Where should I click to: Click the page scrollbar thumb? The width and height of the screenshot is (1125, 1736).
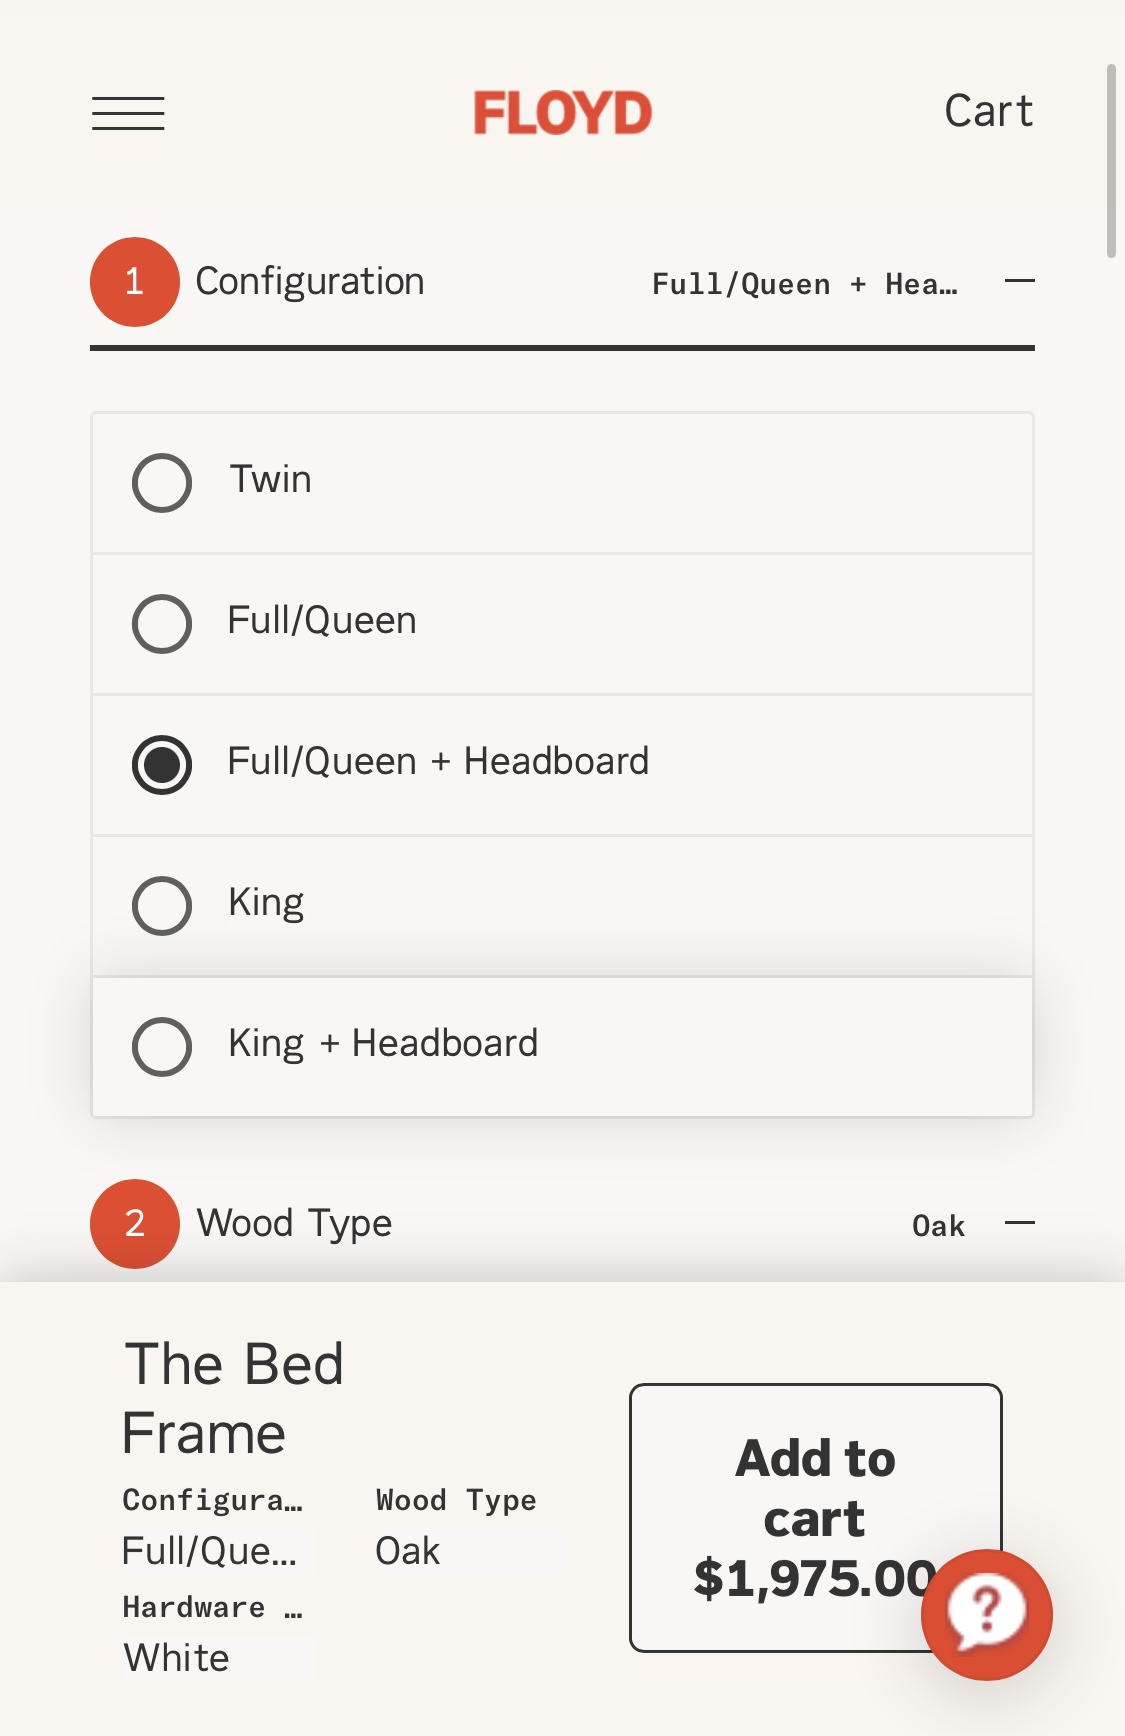(x=1110, y=160)
